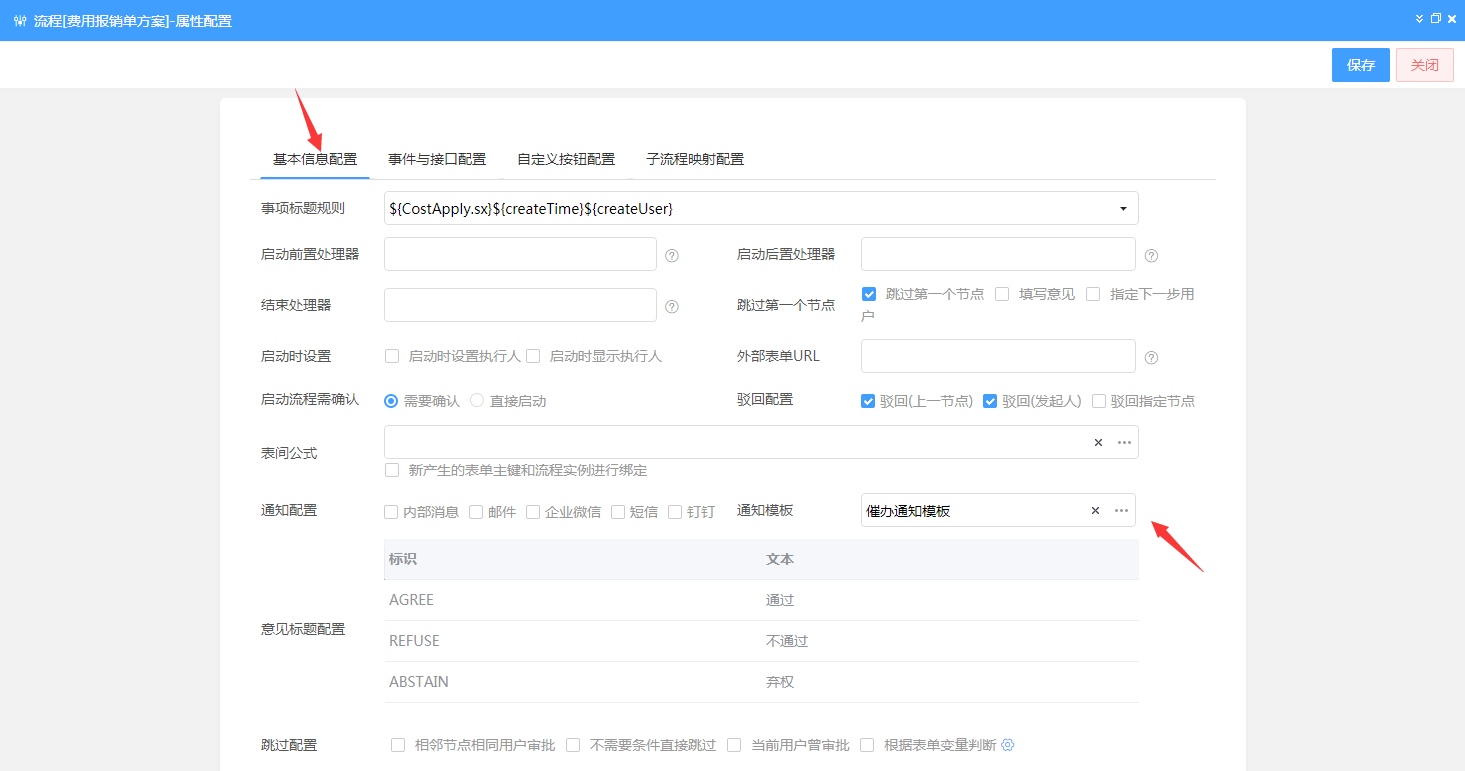
Task: Switch to 事件与接口配置 tab
Action: point(437,159)
